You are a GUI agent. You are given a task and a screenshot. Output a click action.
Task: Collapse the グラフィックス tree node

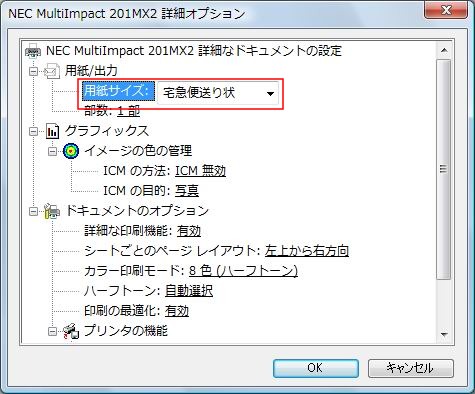[33, 131]
